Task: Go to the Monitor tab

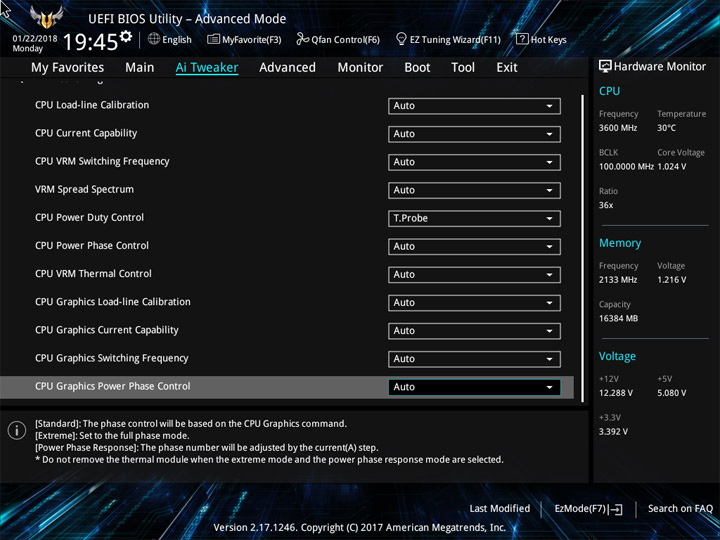Action: click(x=360, y=68)
